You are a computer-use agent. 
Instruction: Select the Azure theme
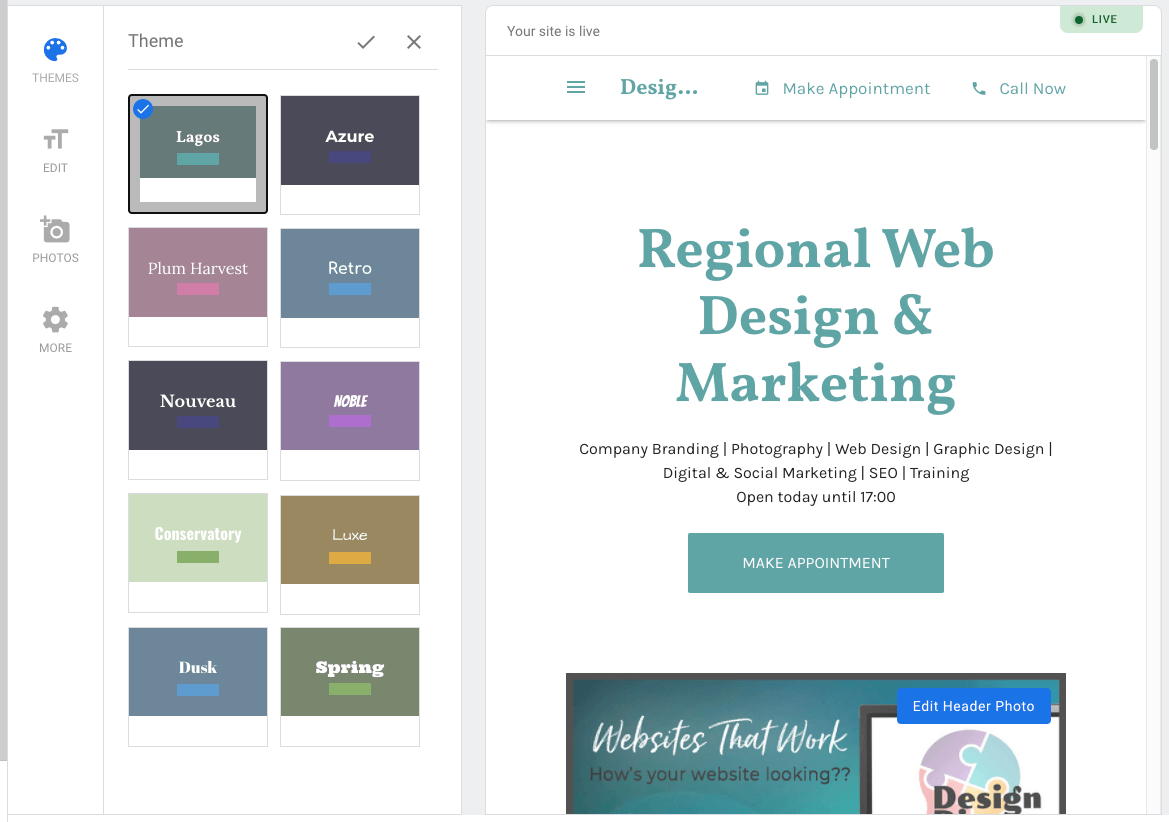coord(350,154)
